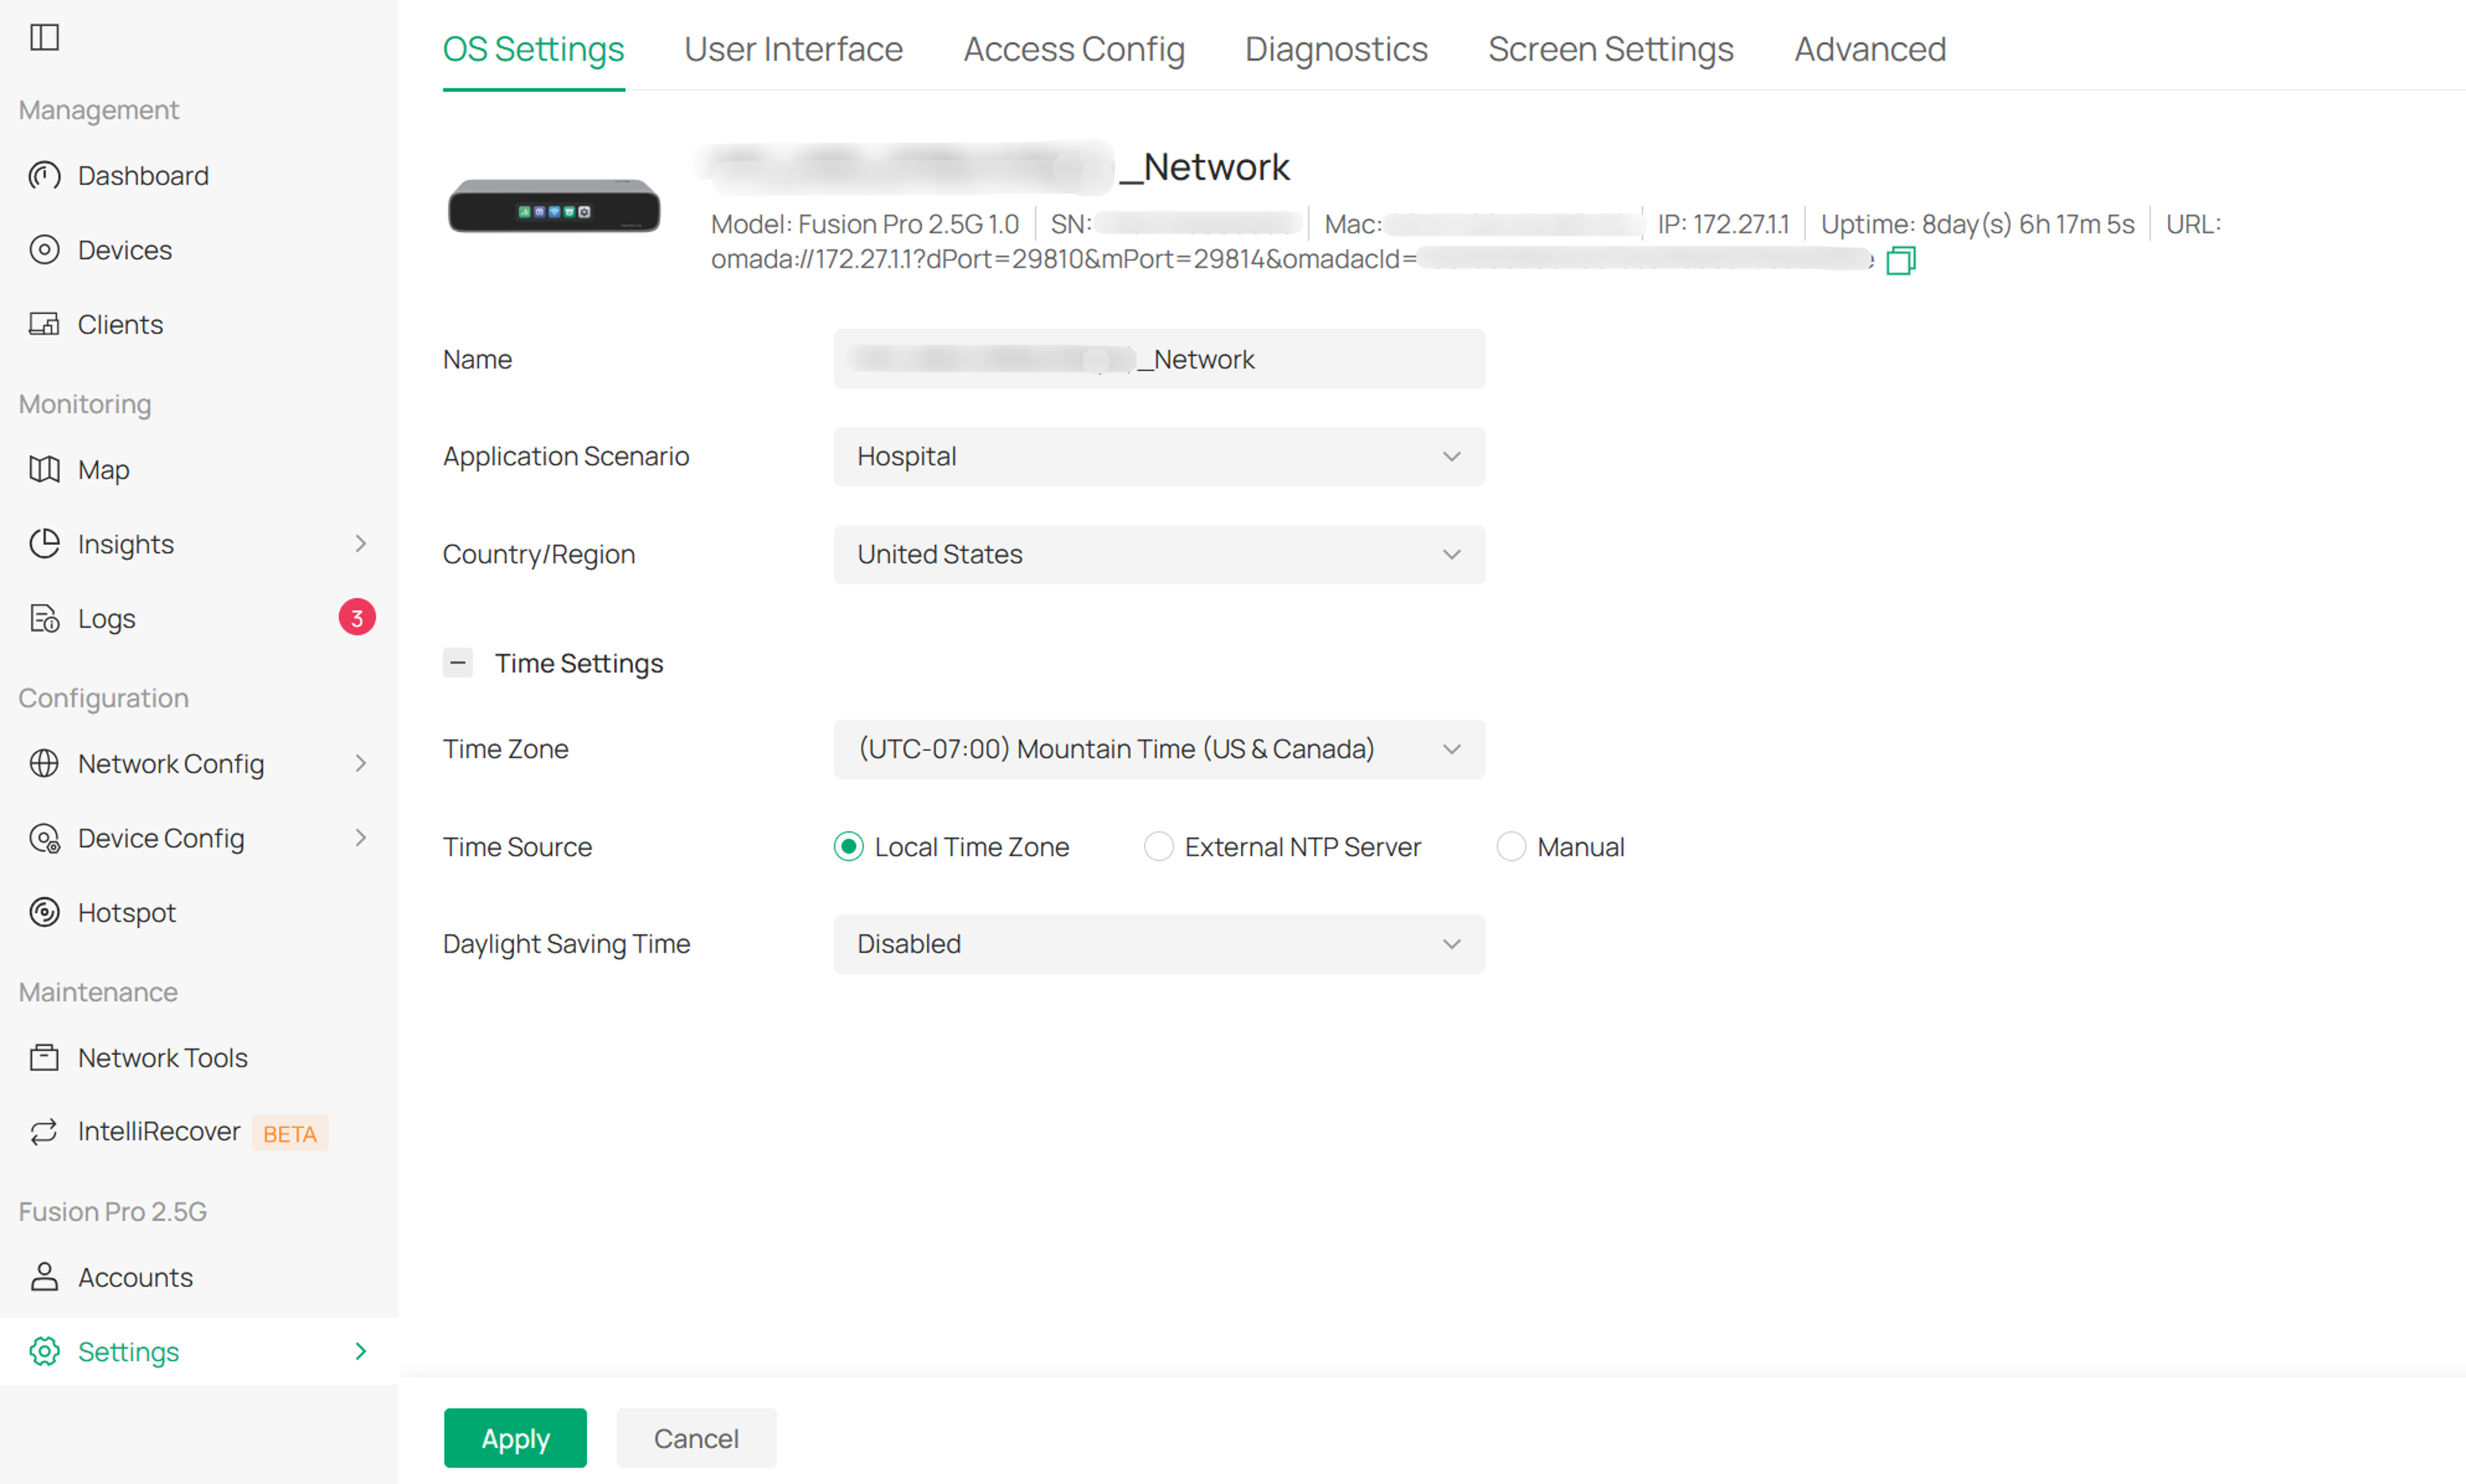
Task: Switch to the User Interface tab
Action: (x=793, y=49)
